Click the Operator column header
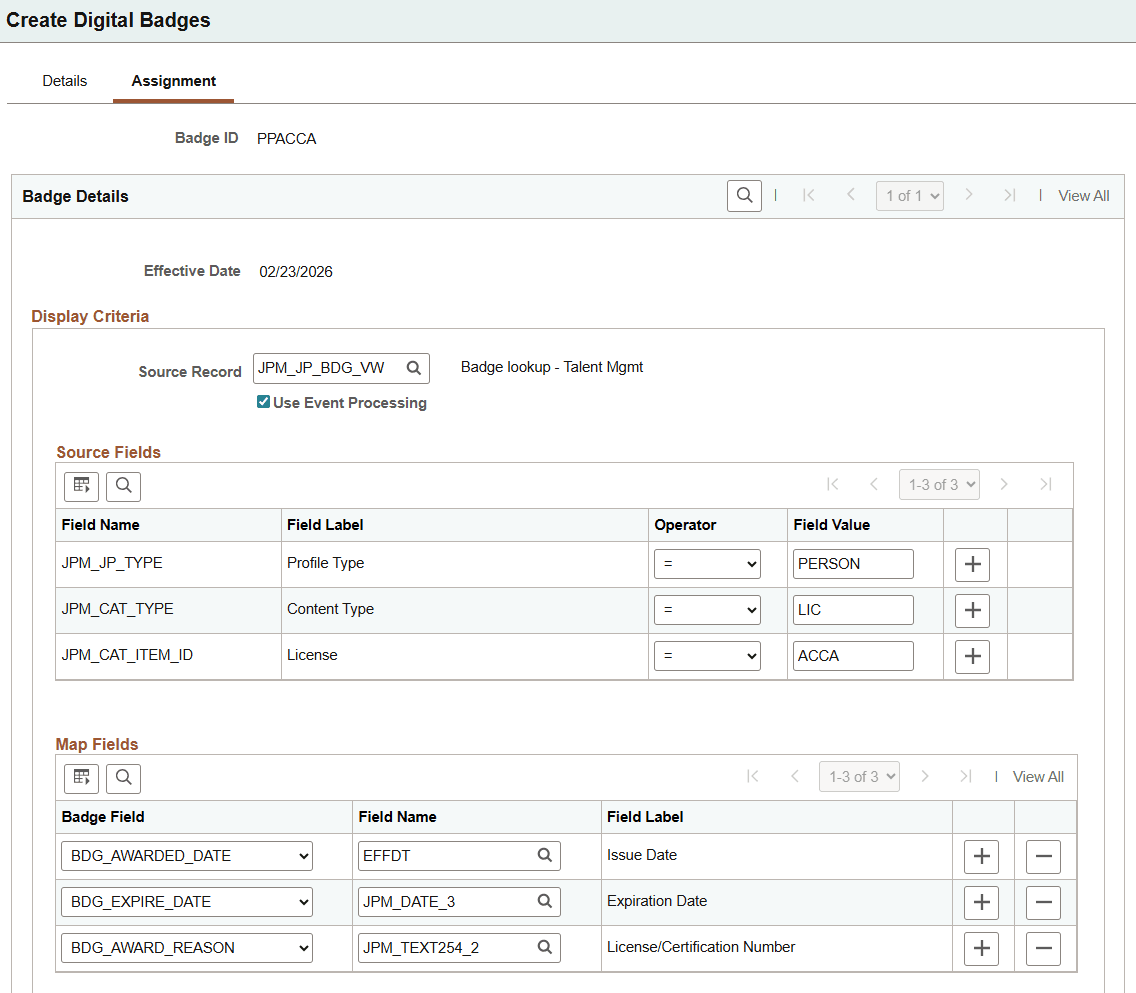1136x993 pixels. (x=685, y=525)
